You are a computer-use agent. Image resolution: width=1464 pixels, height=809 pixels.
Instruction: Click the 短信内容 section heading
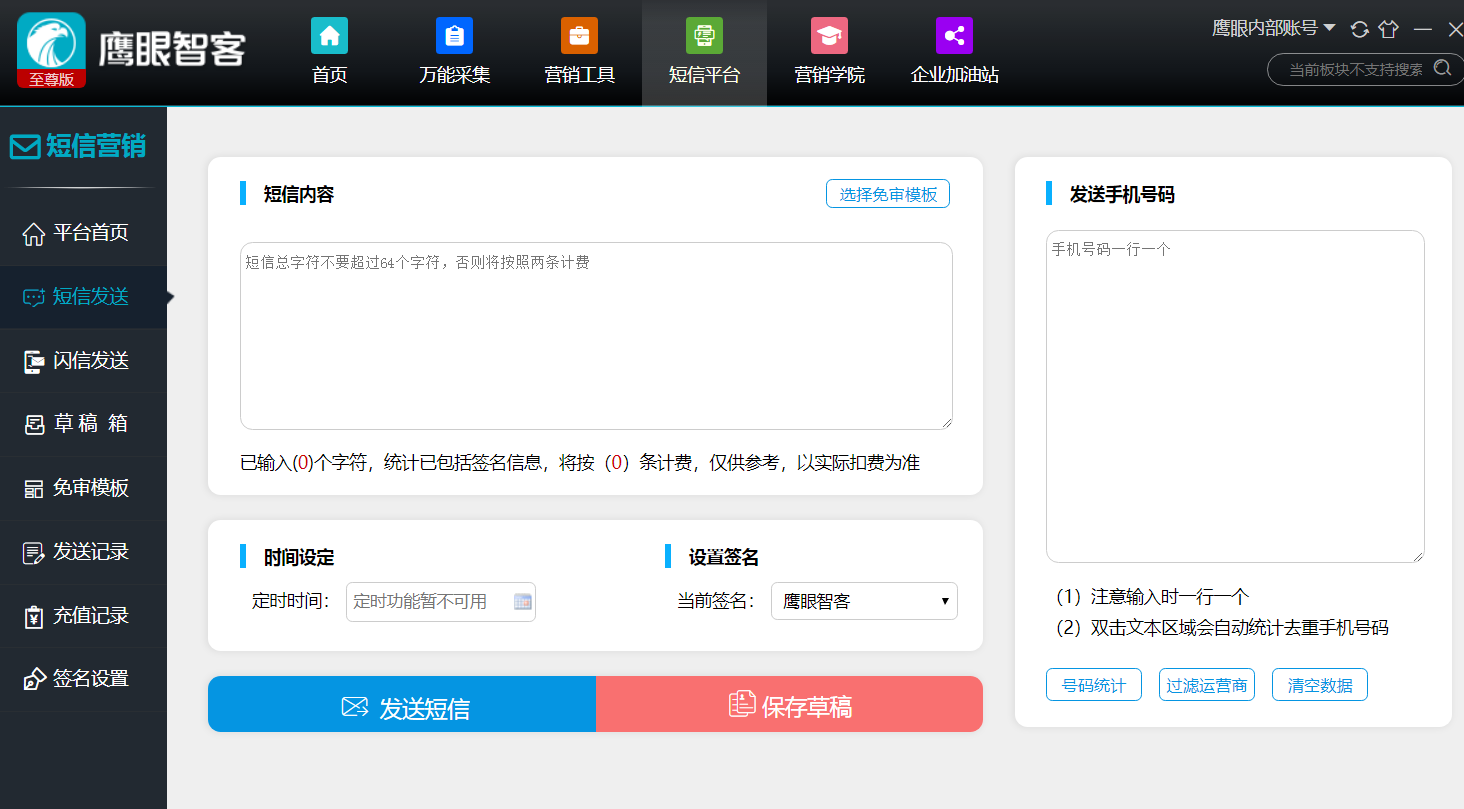pos(299,194)
